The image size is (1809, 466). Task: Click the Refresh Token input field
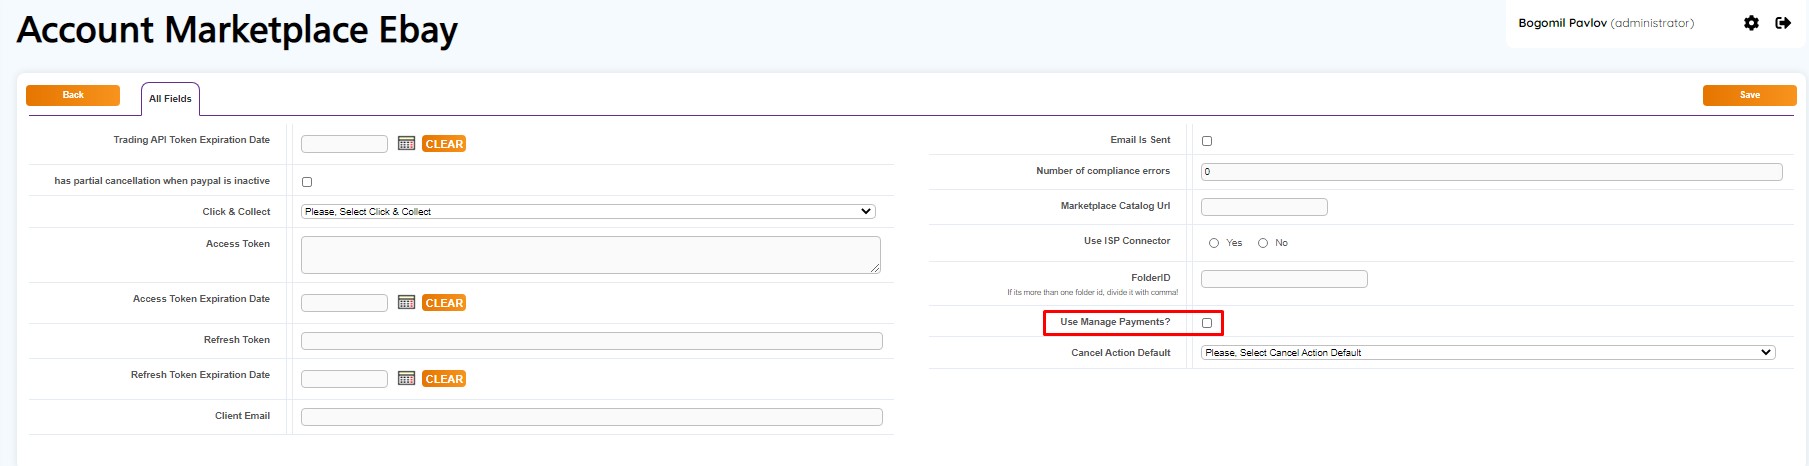point(592,341)
